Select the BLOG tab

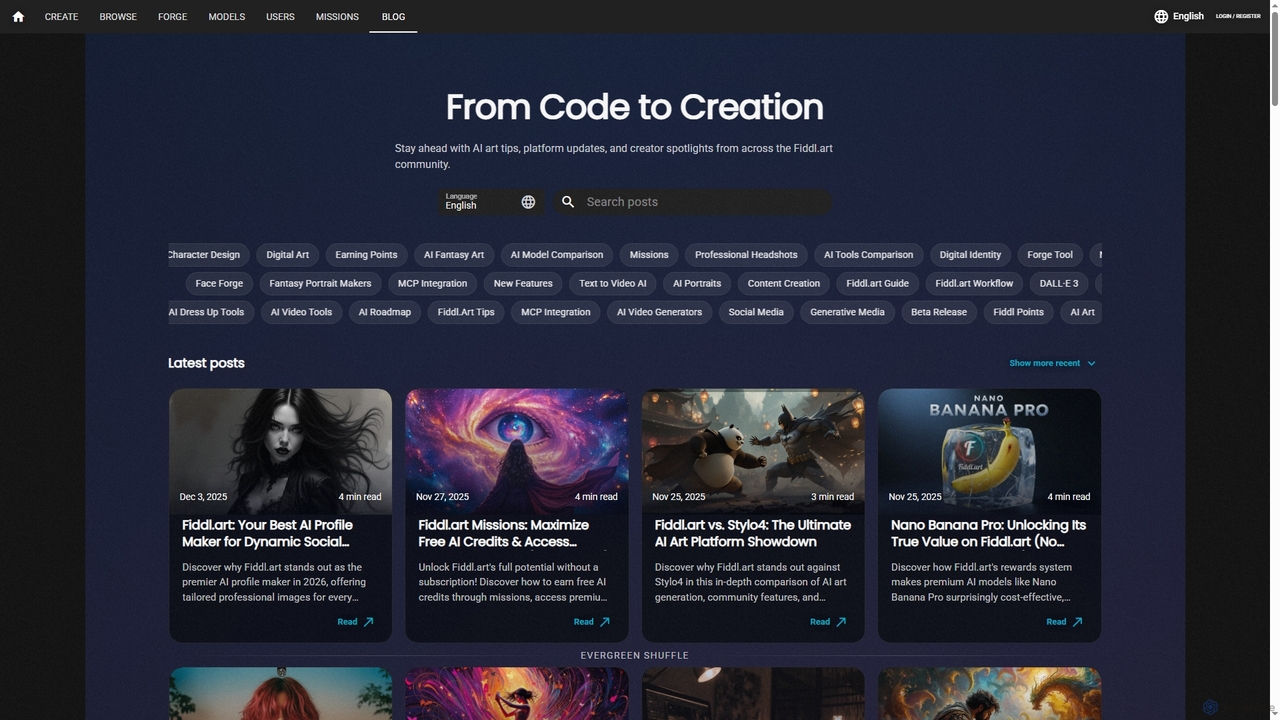393,17
